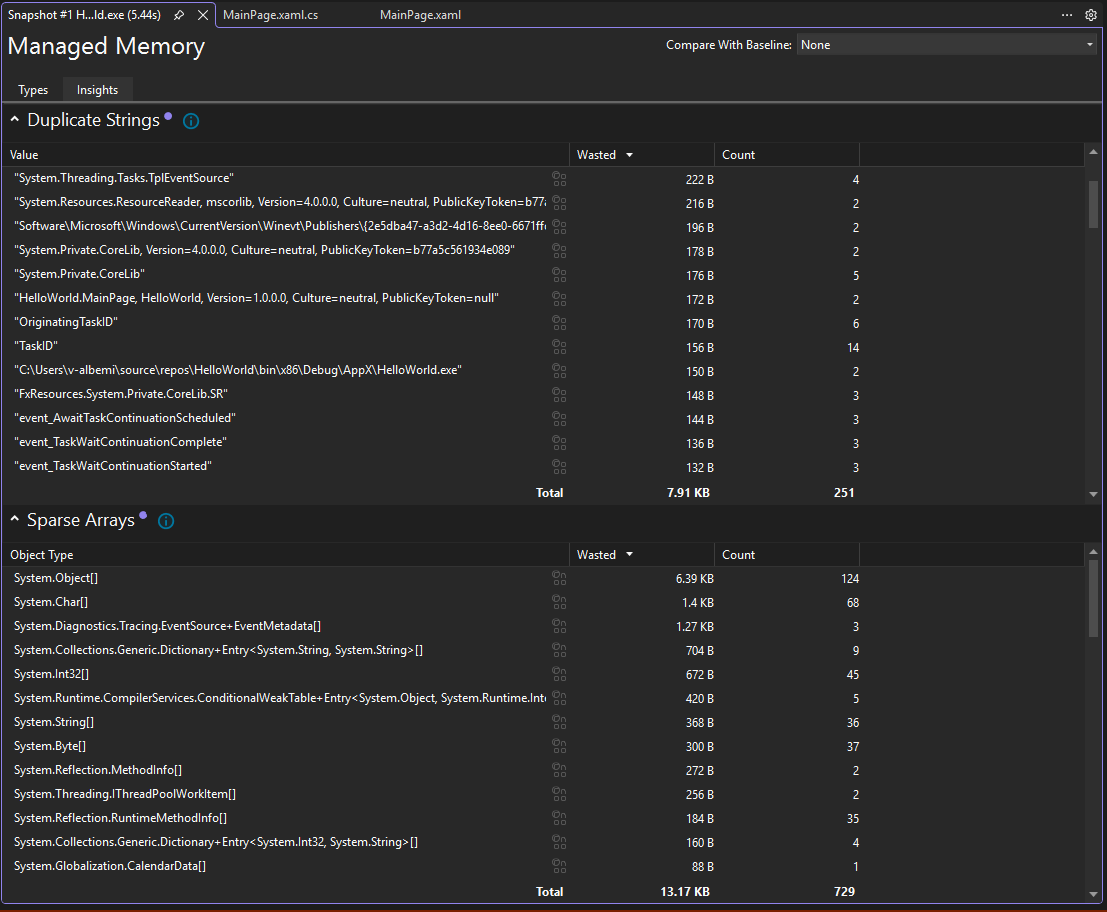Sort Duplicate Strings by the Count column
Image resolution: width=1107 pixels, height=912 pixels.
click(x=737, y=154)
